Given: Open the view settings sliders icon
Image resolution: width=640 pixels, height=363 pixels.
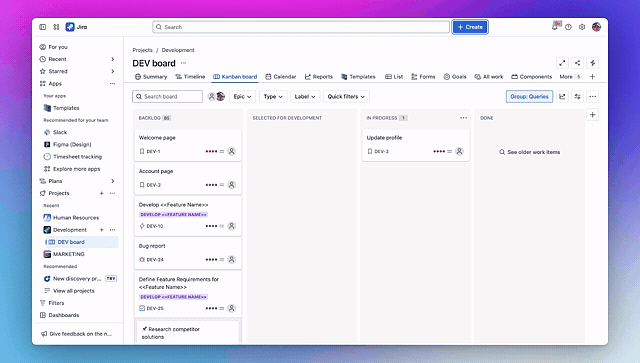Looking at the screenshot, I should point(578,97).
